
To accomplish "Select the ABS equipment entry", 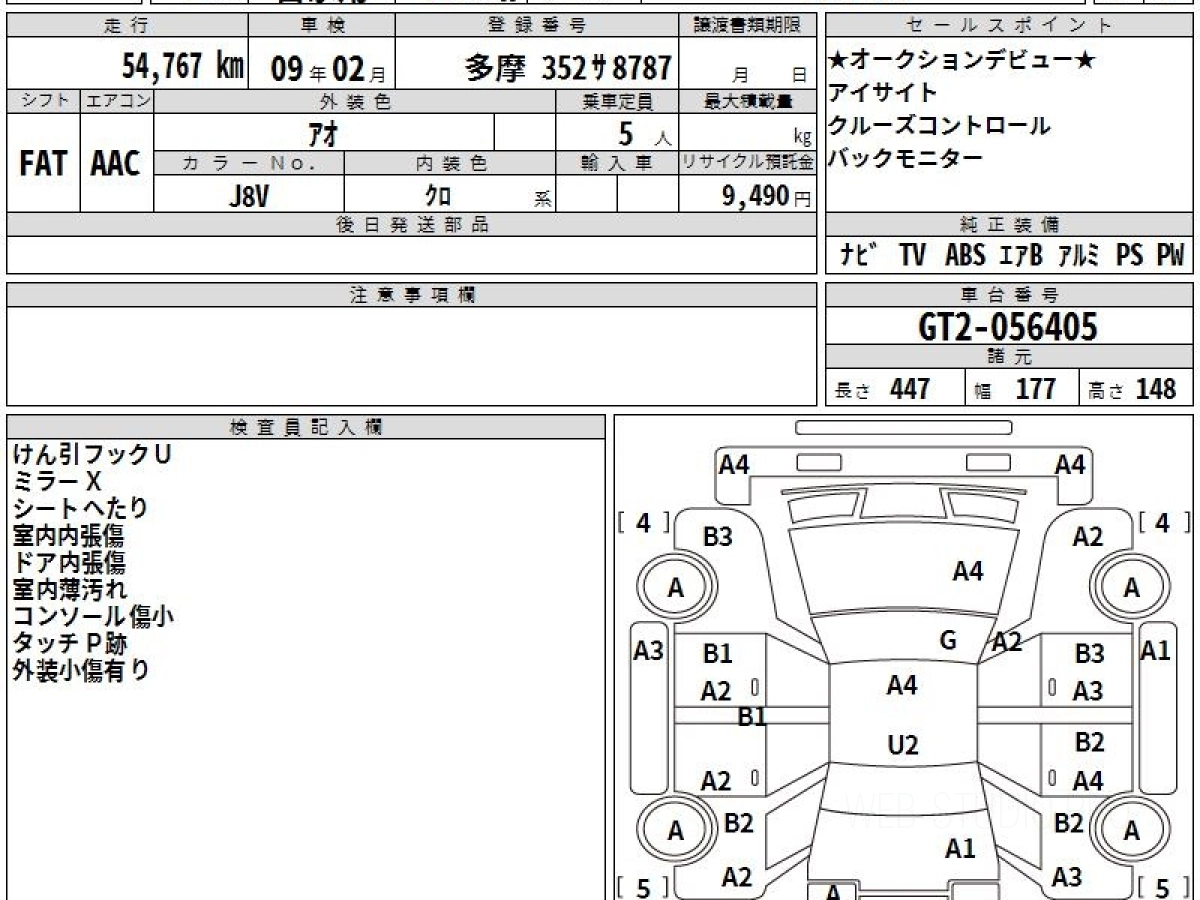I will [x=965, y=255].
